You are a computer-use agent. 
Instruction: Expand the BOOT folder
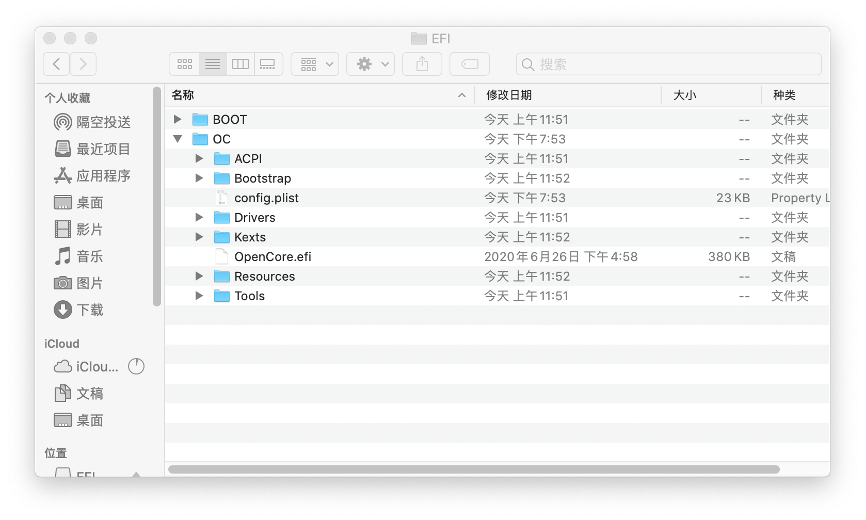177,119
